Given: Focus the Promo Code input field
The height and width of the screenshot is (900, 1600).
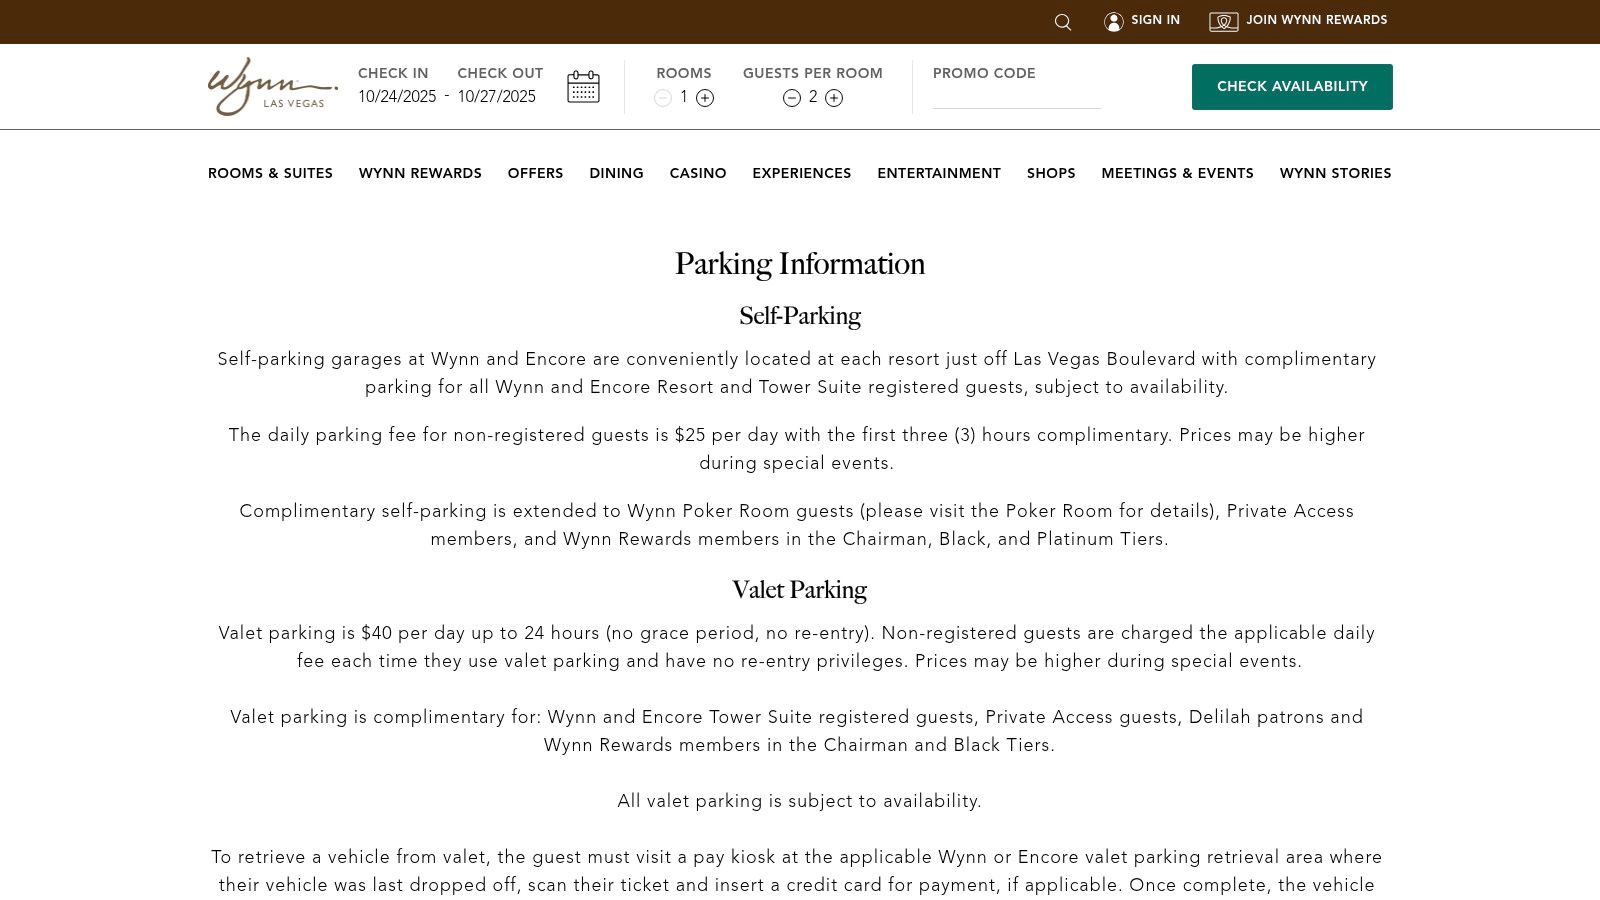Looking at the screenshot, I should 1016,97.
